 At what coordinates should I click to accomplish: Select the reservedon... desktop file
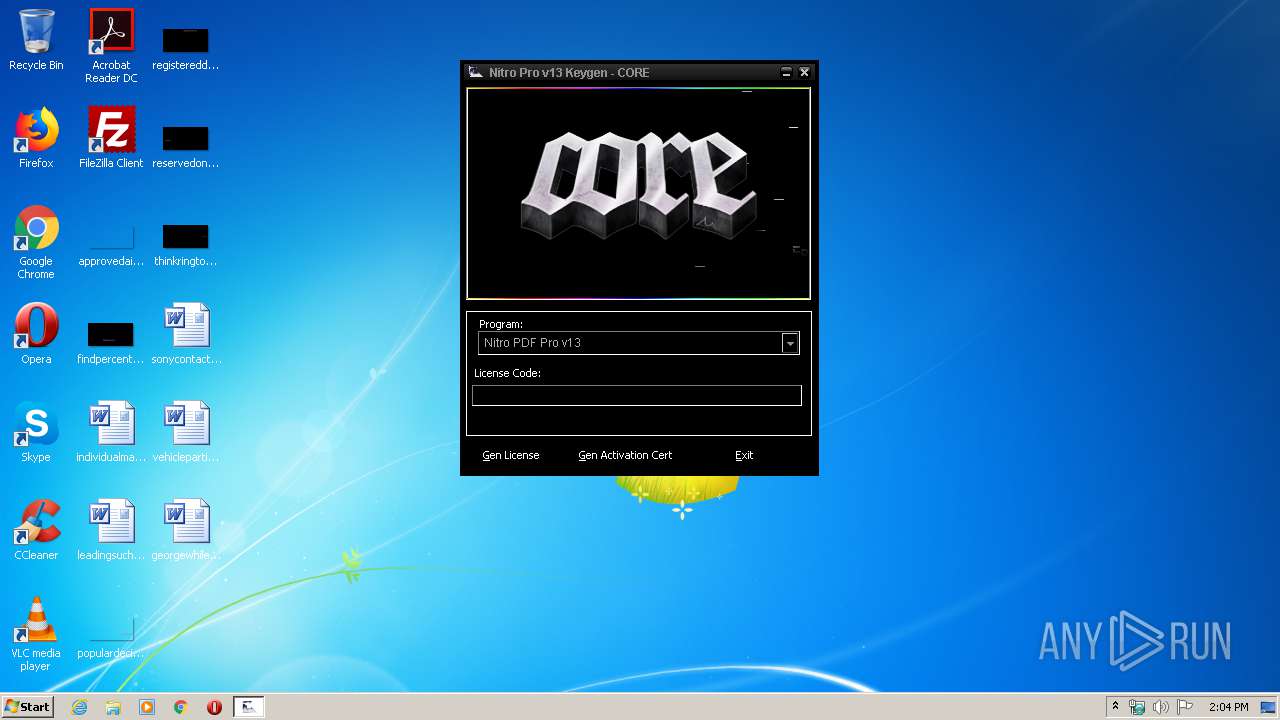coord(186,144)
